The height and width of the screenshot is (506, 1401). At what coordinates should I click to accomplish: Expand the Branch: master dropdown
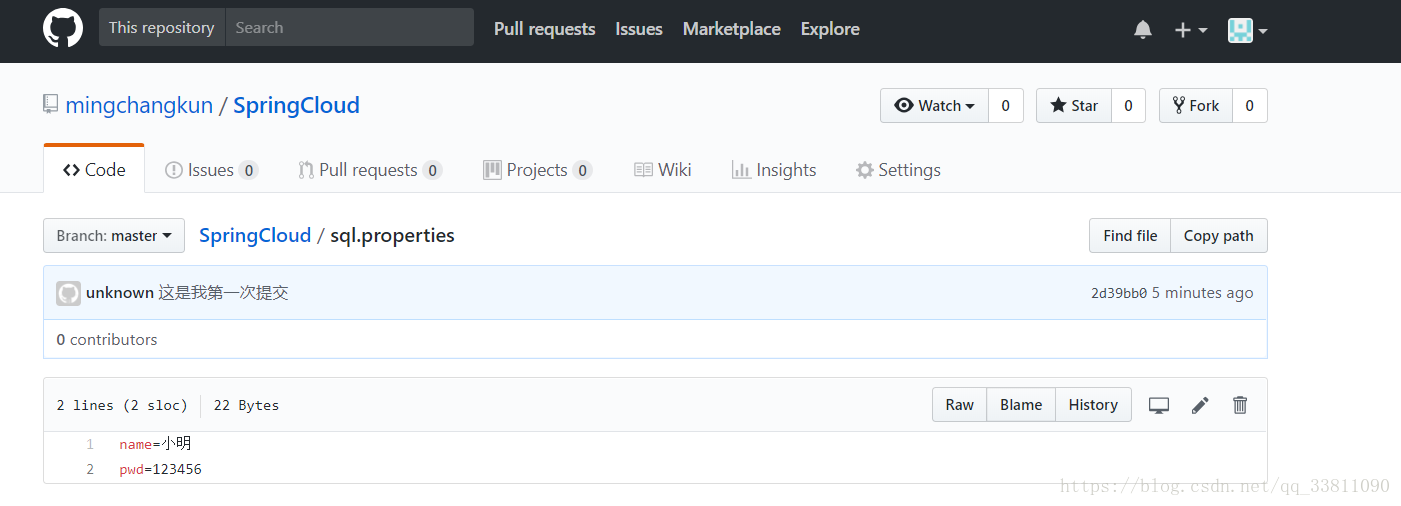click(x=114, y=236)
